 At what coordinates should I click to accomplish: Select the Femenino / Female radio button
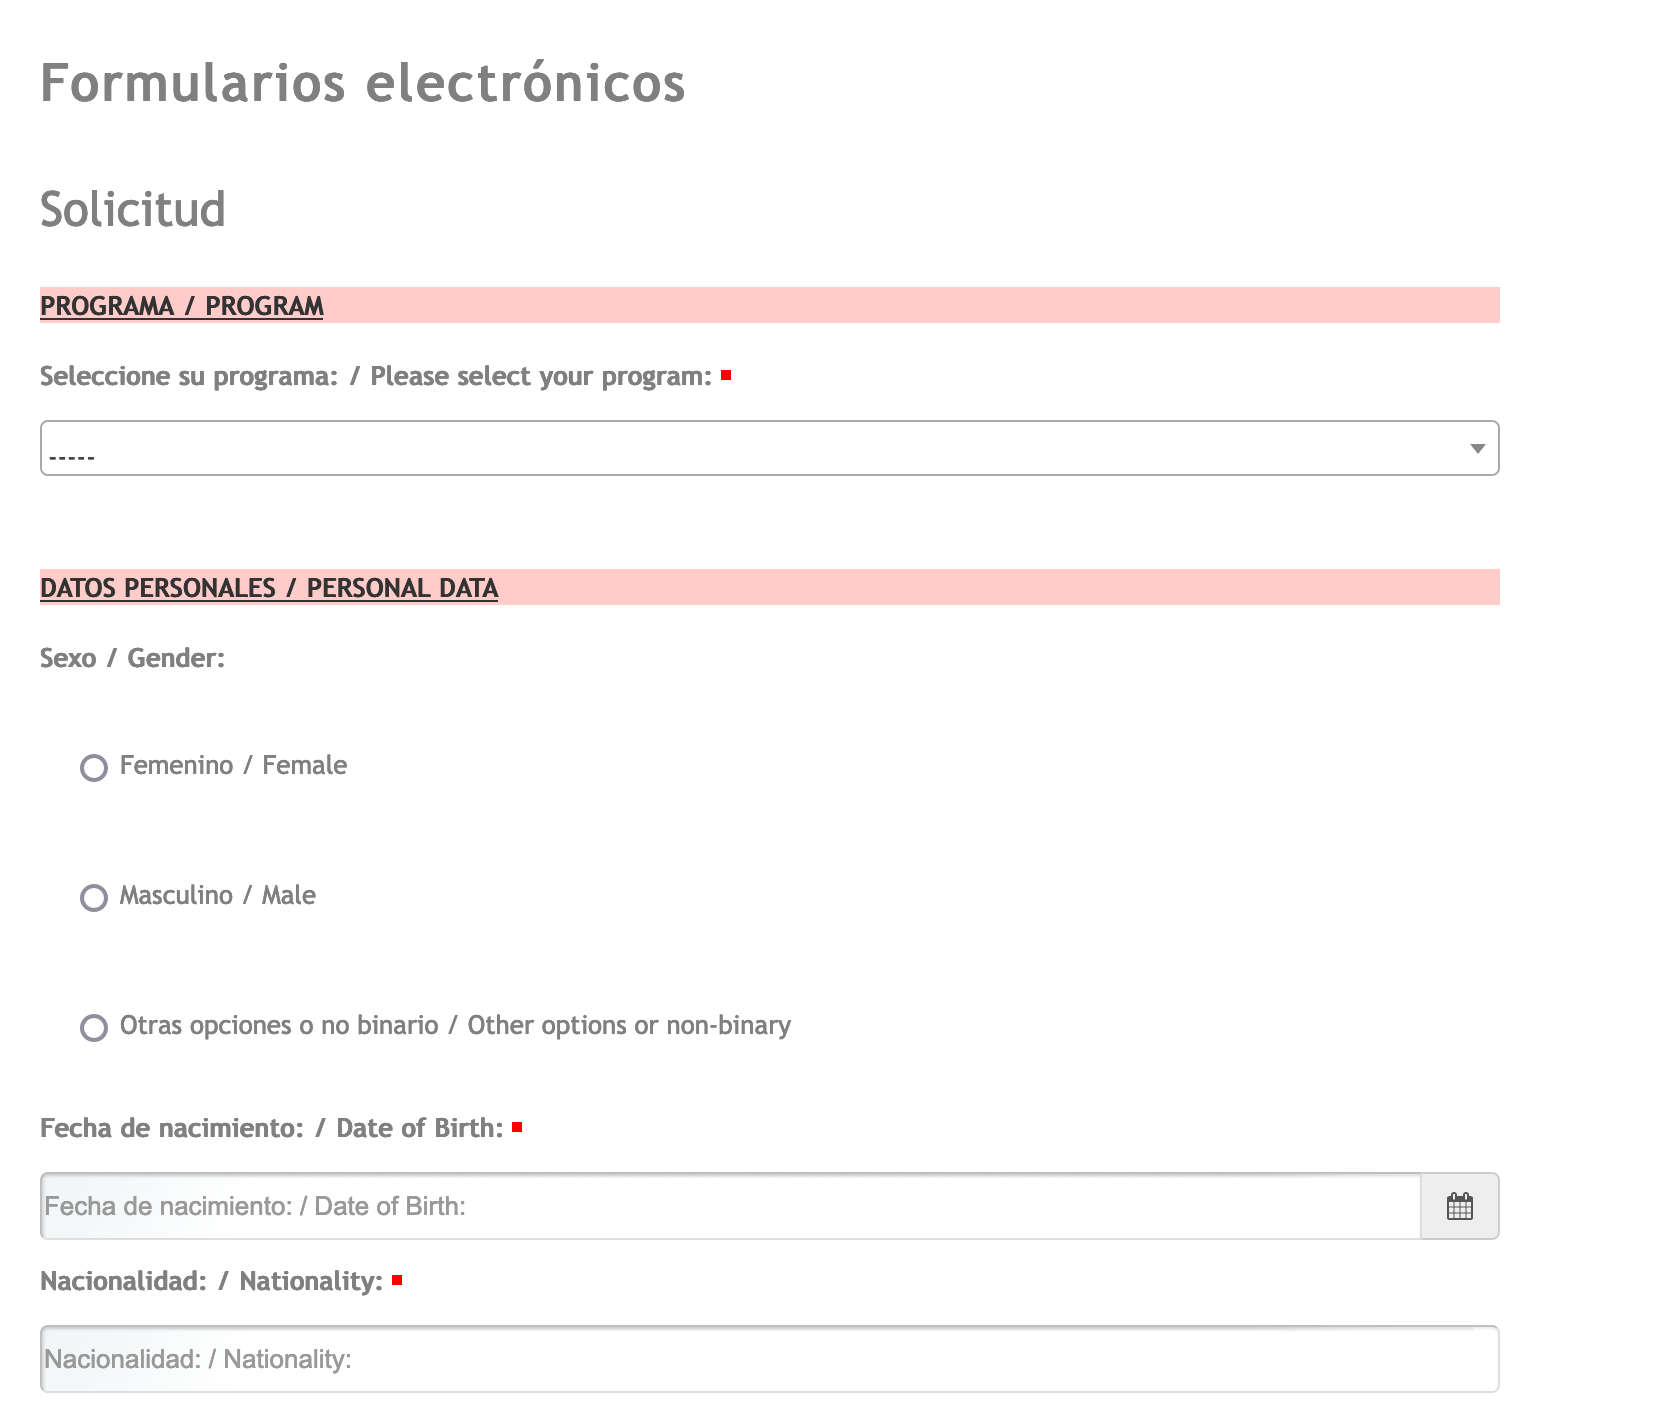[x=94, y=768]
